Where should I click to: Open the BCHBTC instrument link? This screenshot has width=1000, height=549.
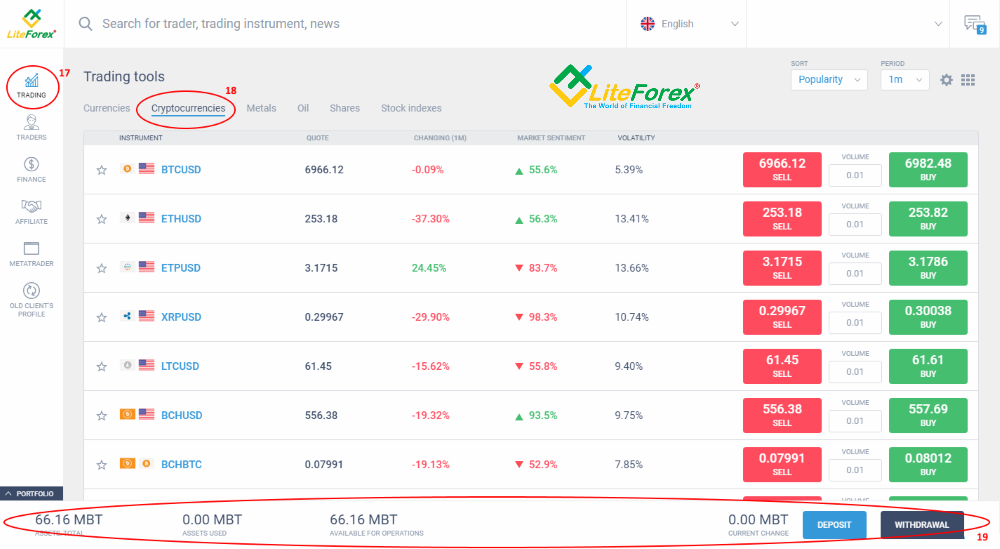coord(181,464)
